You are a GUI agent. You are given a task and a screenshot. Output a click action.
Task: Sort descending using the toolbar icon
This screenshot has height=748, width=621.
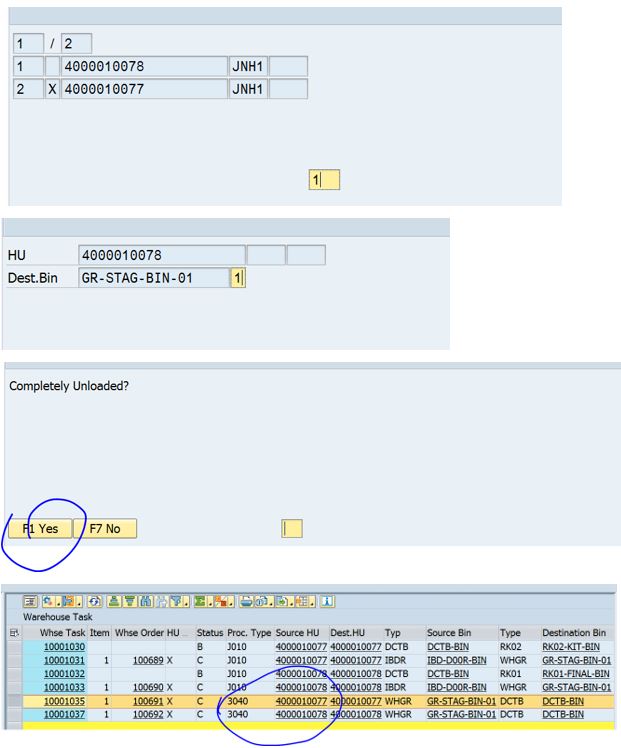tap(130, 600)
